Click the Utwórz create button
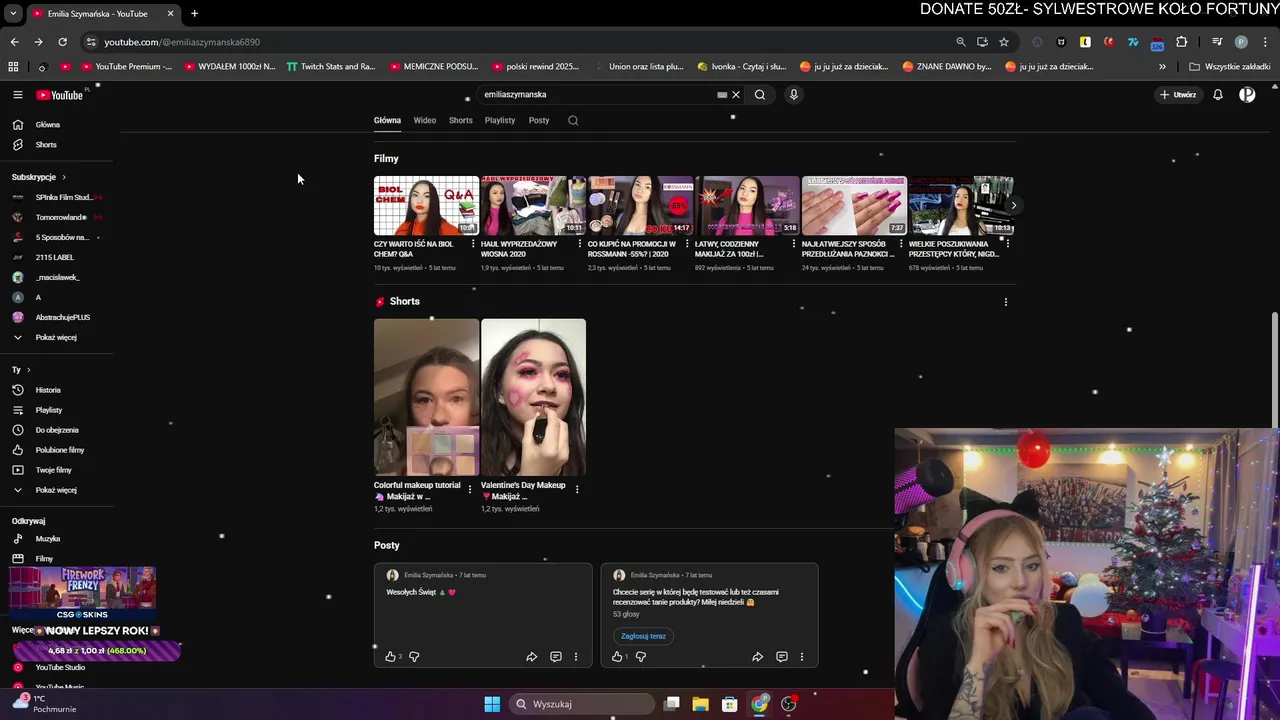Screen dimensions: 1280x720 1178,95
